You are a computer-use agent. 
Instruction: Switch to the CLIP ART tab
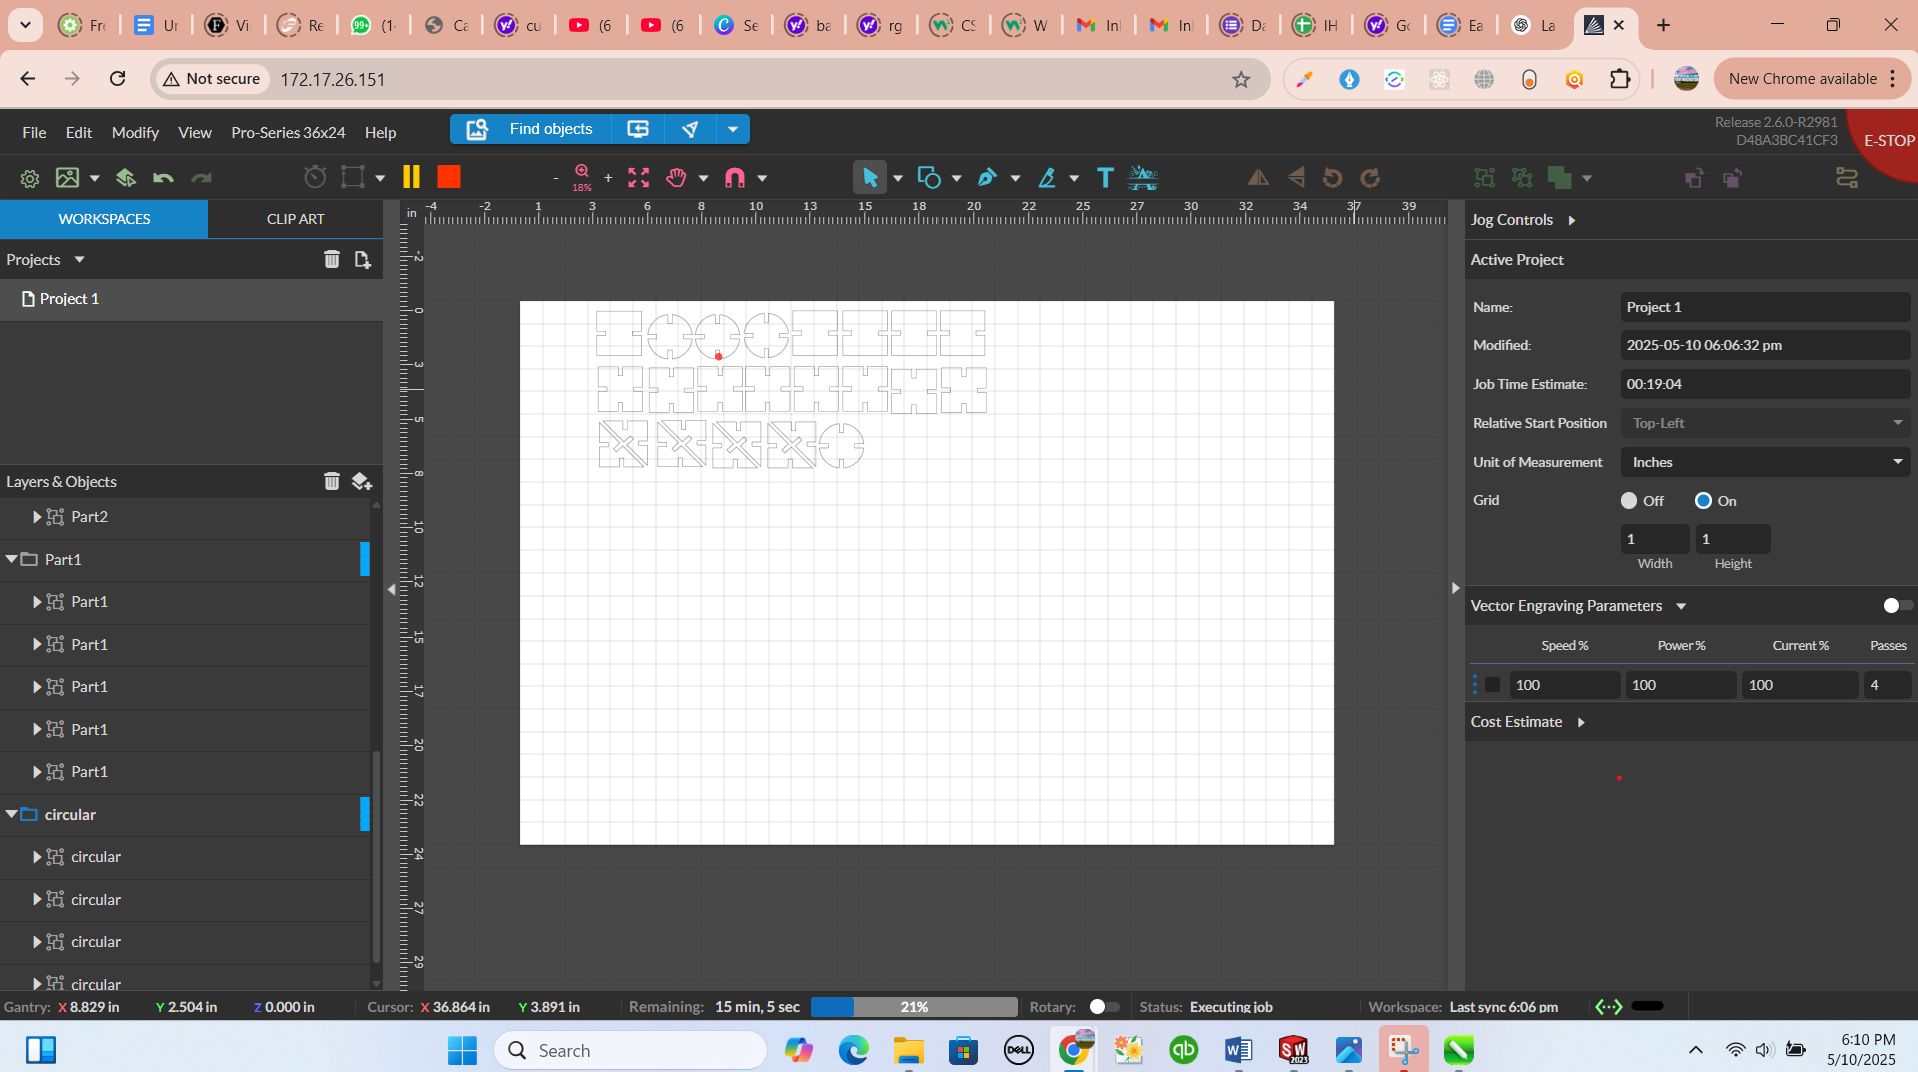point(295,219)
